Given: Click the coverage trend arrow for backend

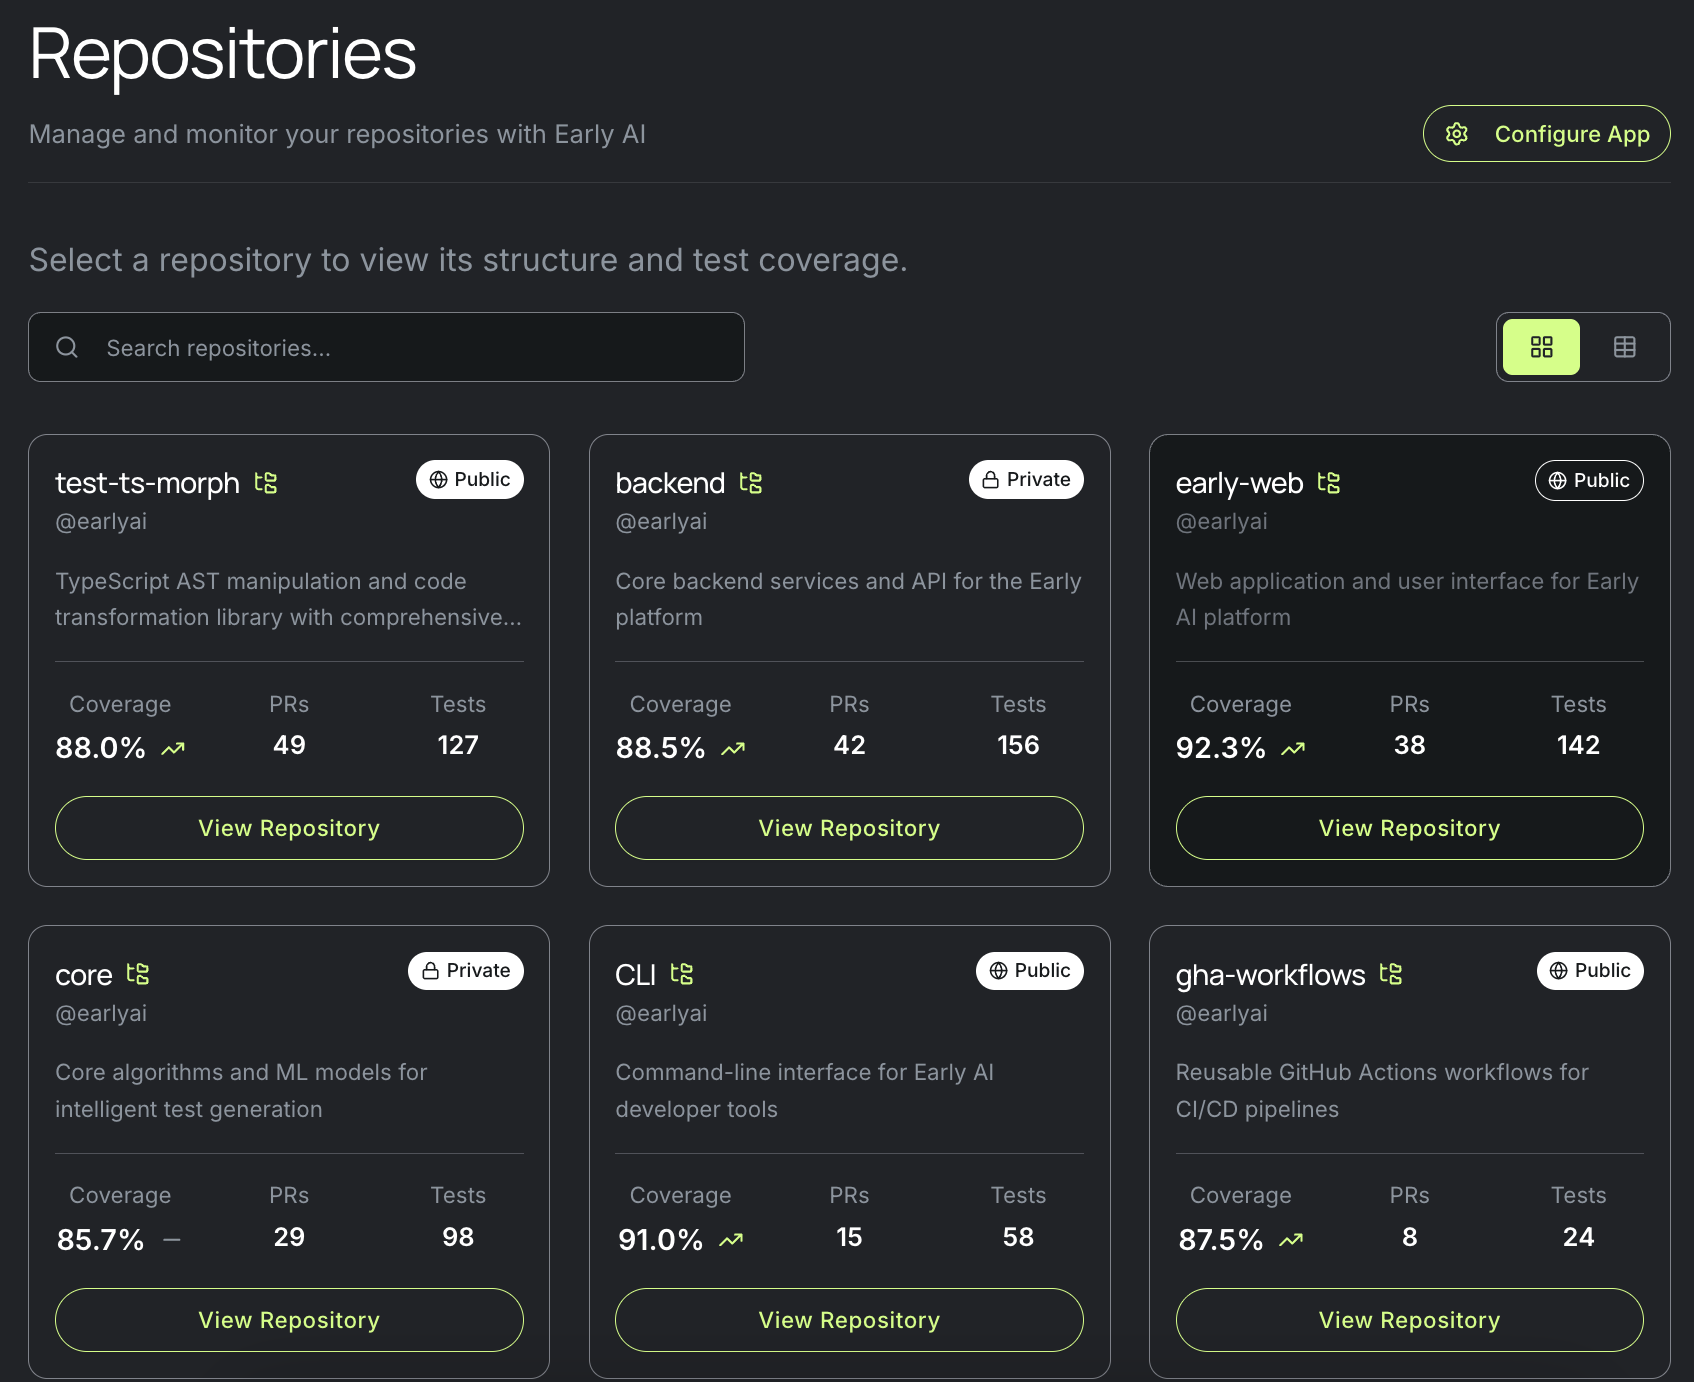Looking at the screenshot, I should (x=733, y=749).
